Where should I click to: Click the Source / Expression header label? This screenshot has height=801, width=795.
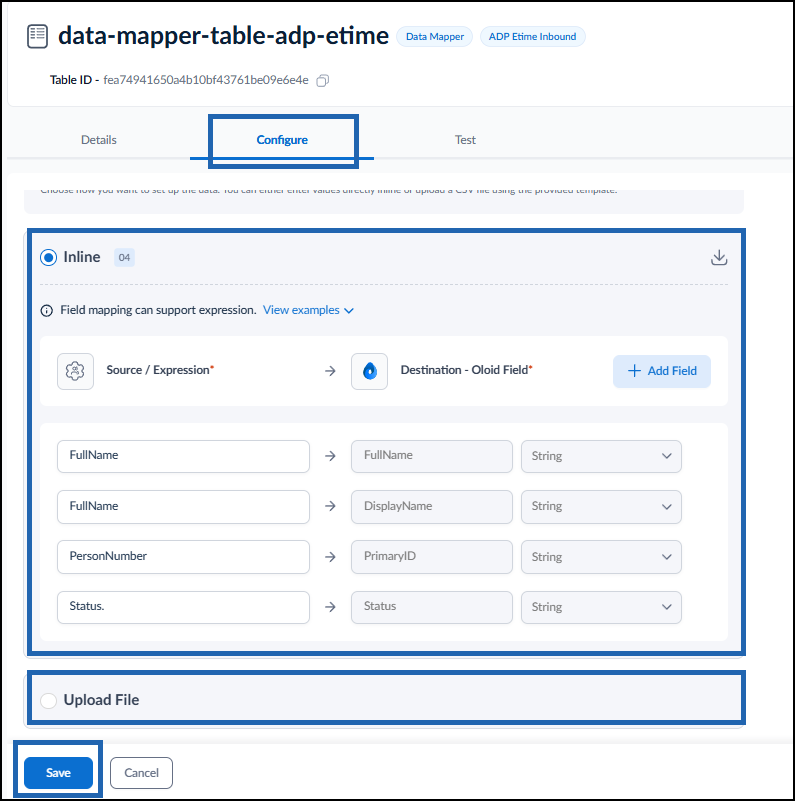(x=160, y=370)
